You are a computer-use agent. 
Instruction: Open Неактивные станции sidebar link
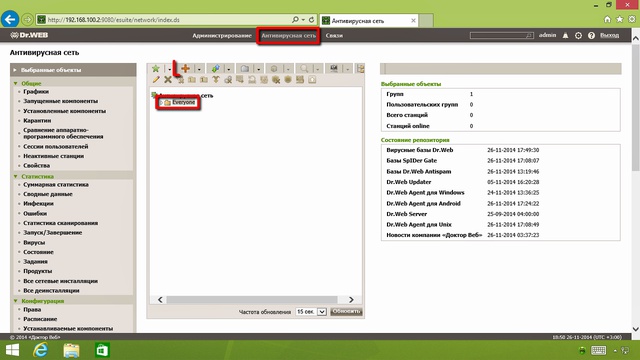point(53,156)
